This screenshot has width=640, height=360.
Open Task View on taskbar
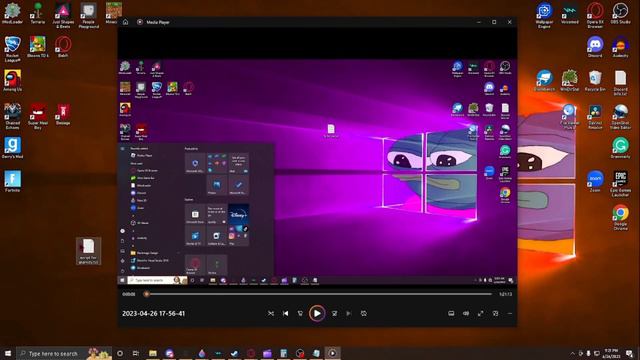136,353
